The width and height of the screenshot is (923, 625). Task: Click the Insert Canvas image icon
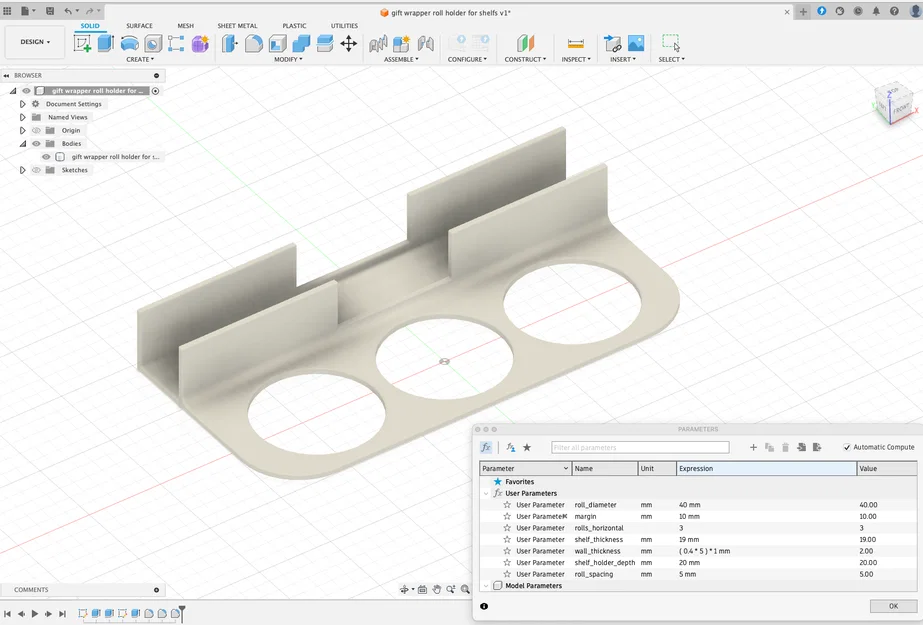point(635,43)
